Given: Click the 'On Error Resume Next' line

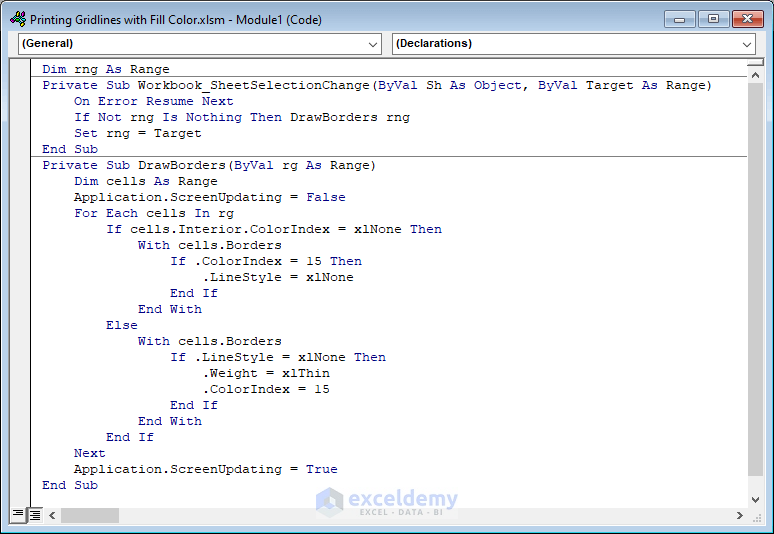Looking at the screenshot, I should tap(154, 101).
